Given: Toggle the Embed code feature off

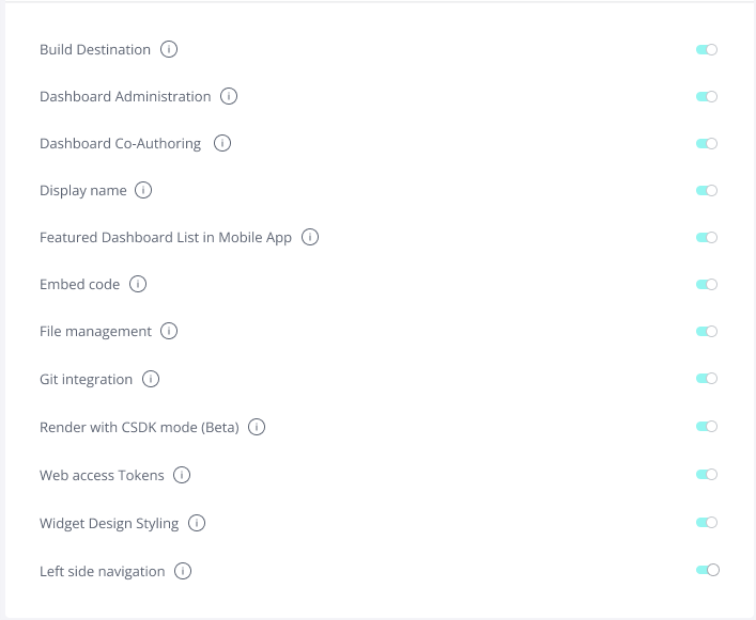Looking at the screenshot, I should click(x=706, y=285).
